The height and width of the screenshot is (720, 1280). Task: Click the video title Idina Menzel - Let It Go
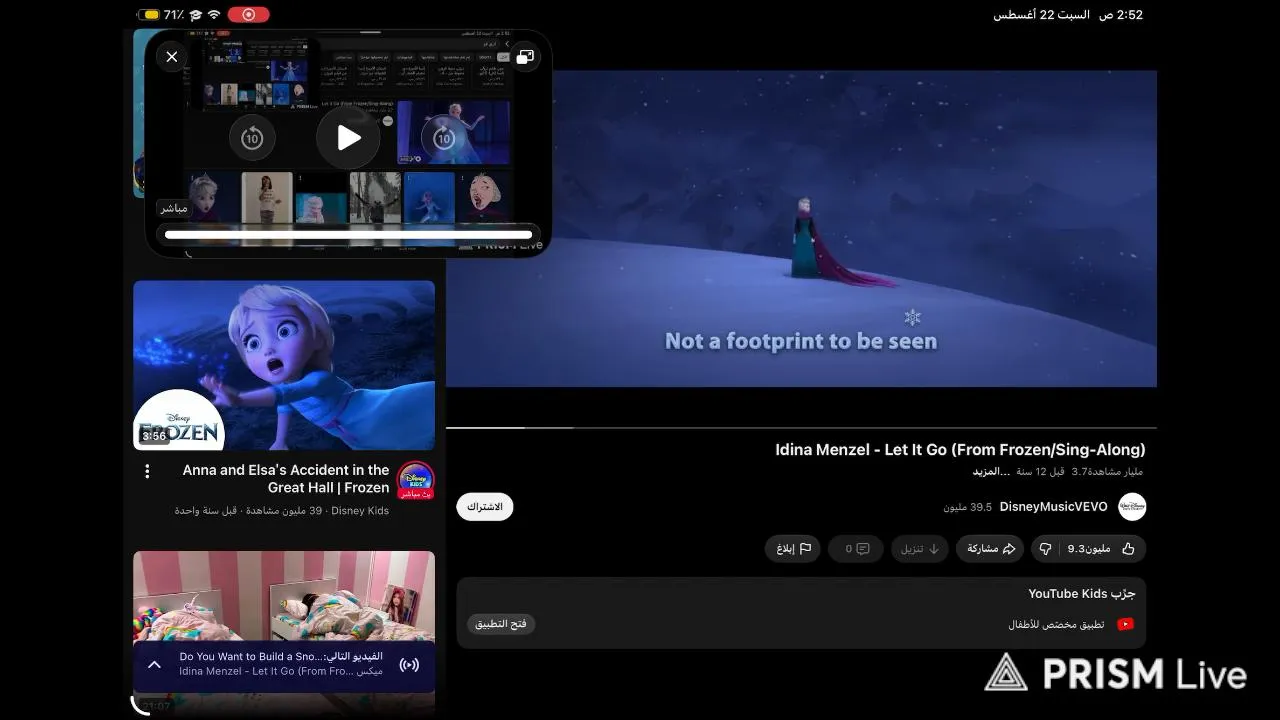tap(960, 450)
